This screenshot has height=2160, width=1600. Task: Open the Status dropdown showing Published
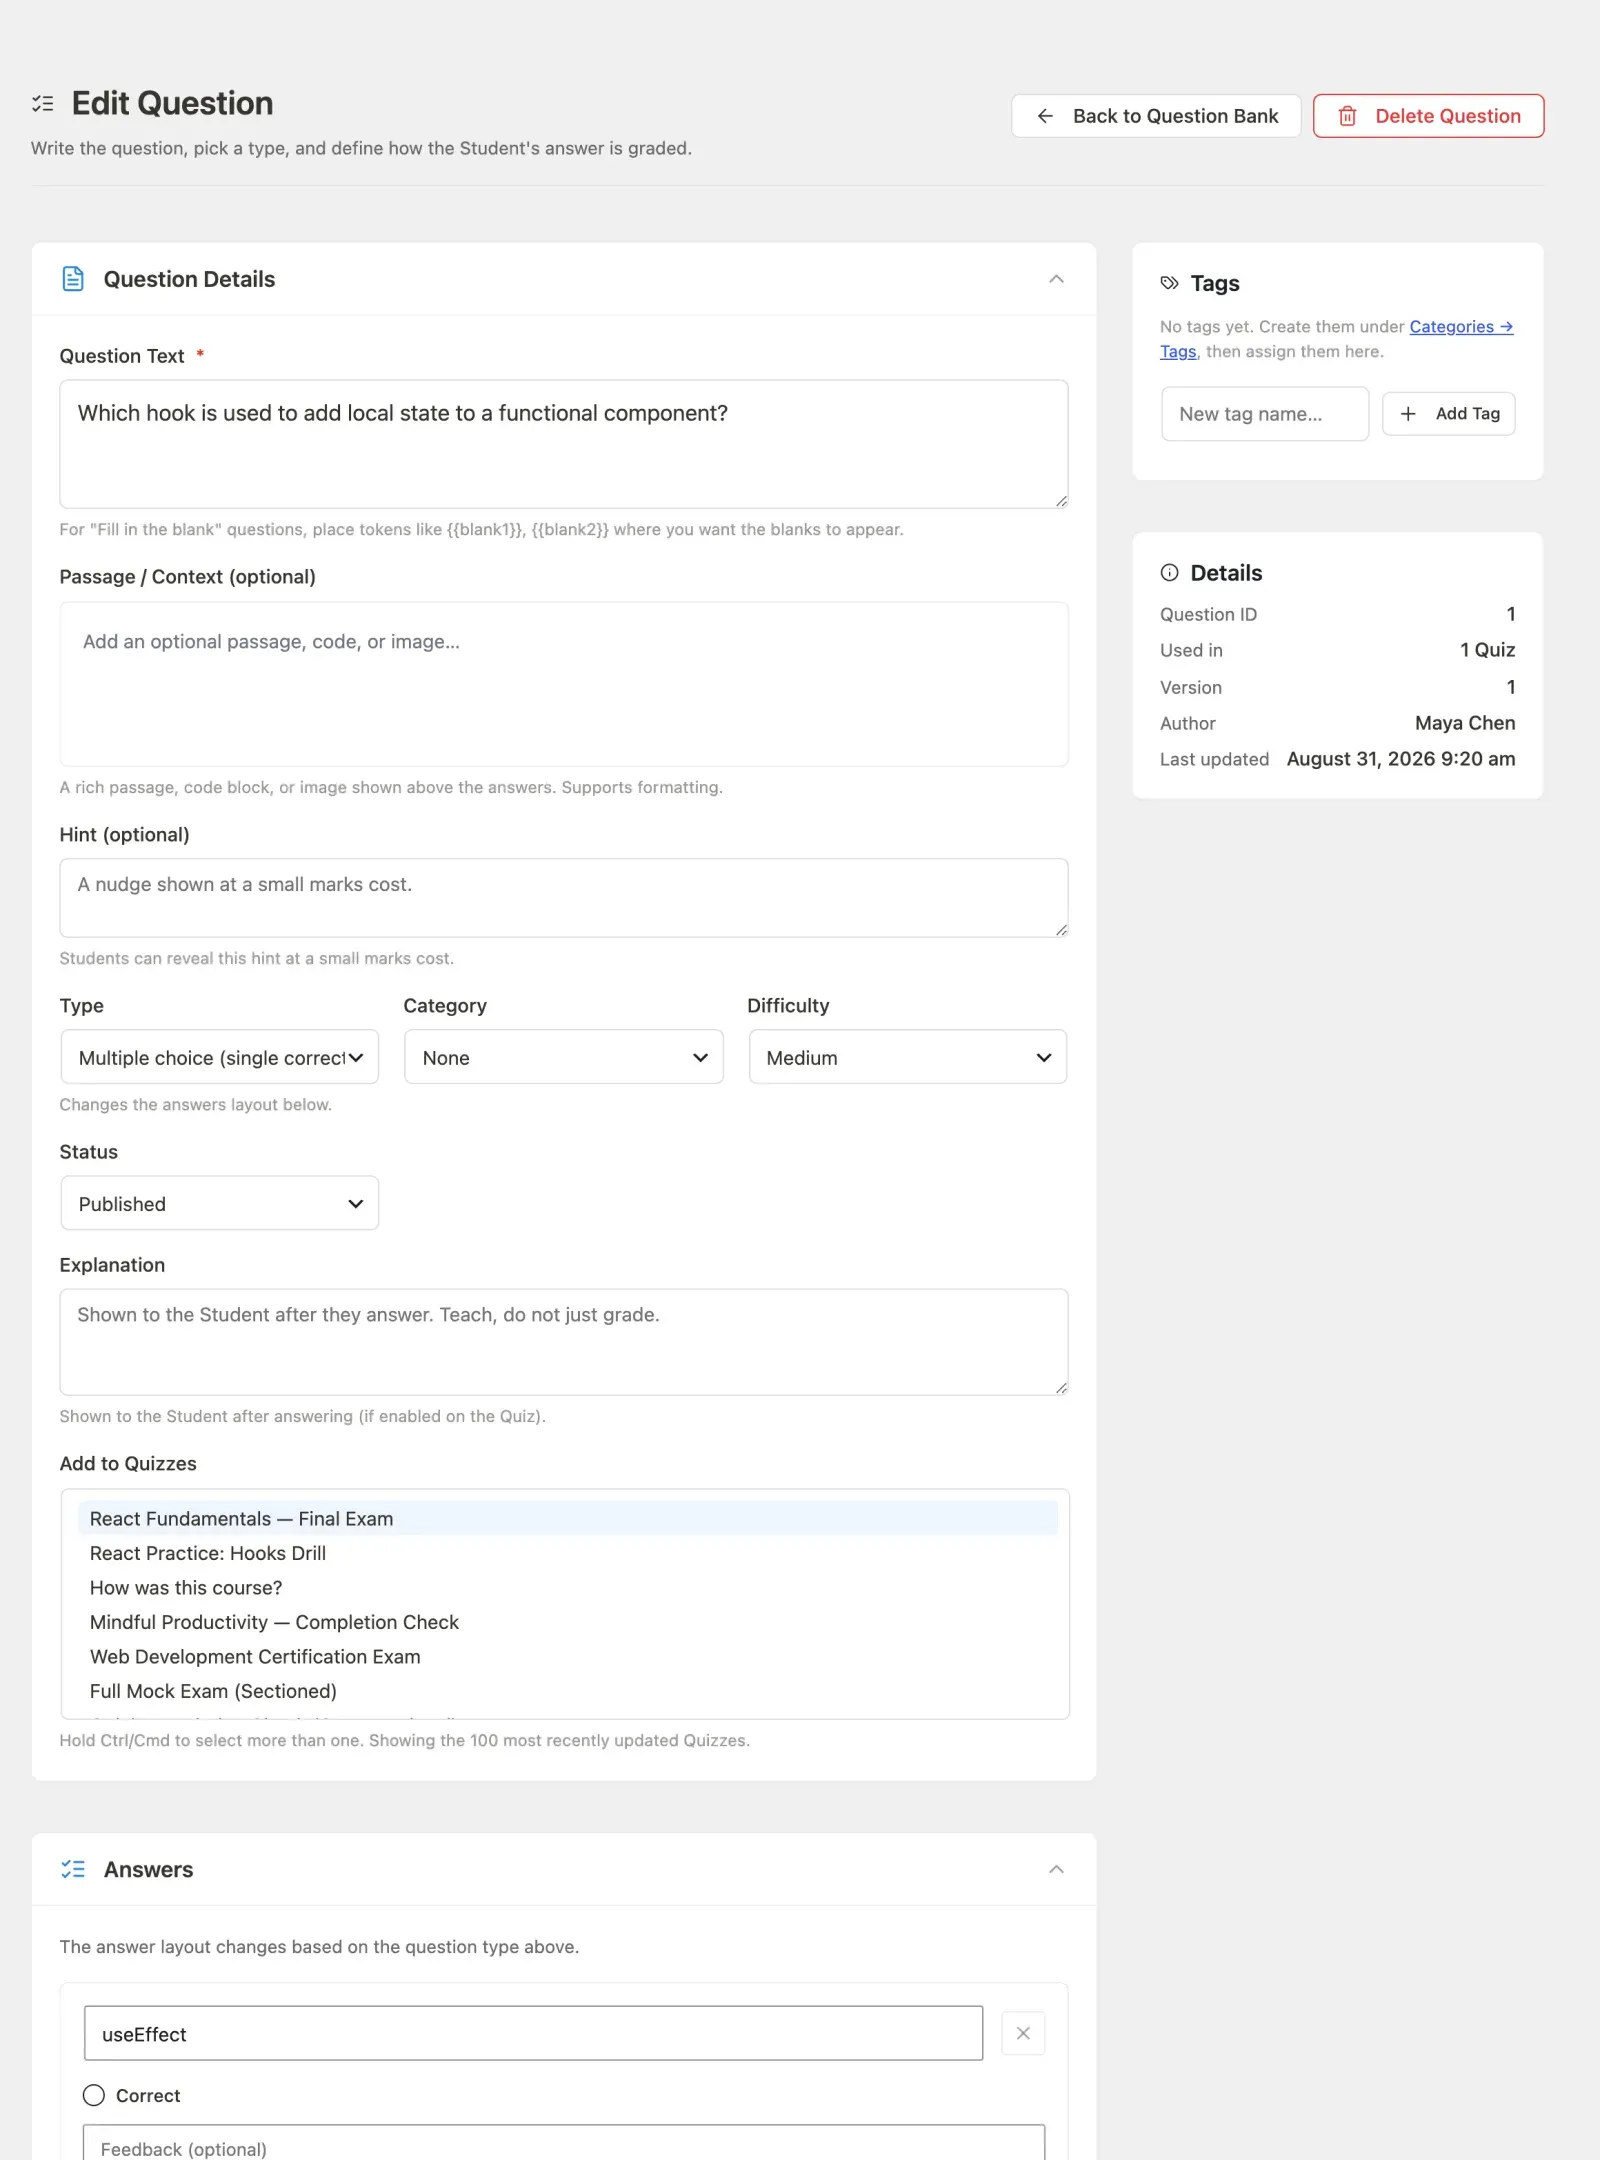[x=220, y=1203]
